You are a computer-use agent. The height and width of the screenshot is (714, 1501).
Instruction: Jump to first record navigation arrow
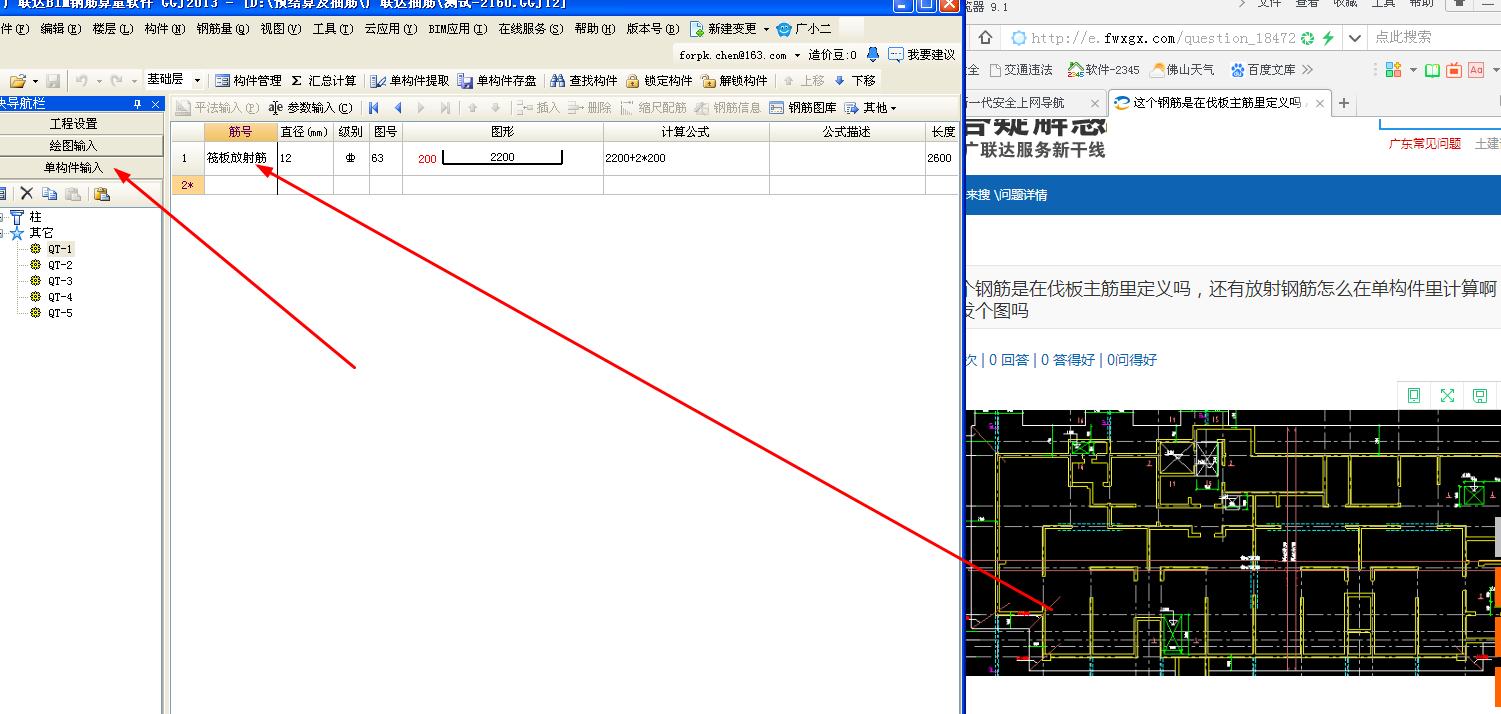[374, 108]
